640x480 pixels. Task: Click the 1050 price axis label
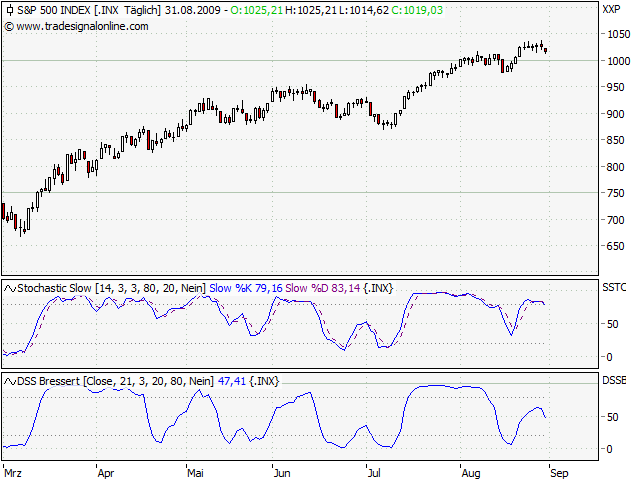[619, 34]
